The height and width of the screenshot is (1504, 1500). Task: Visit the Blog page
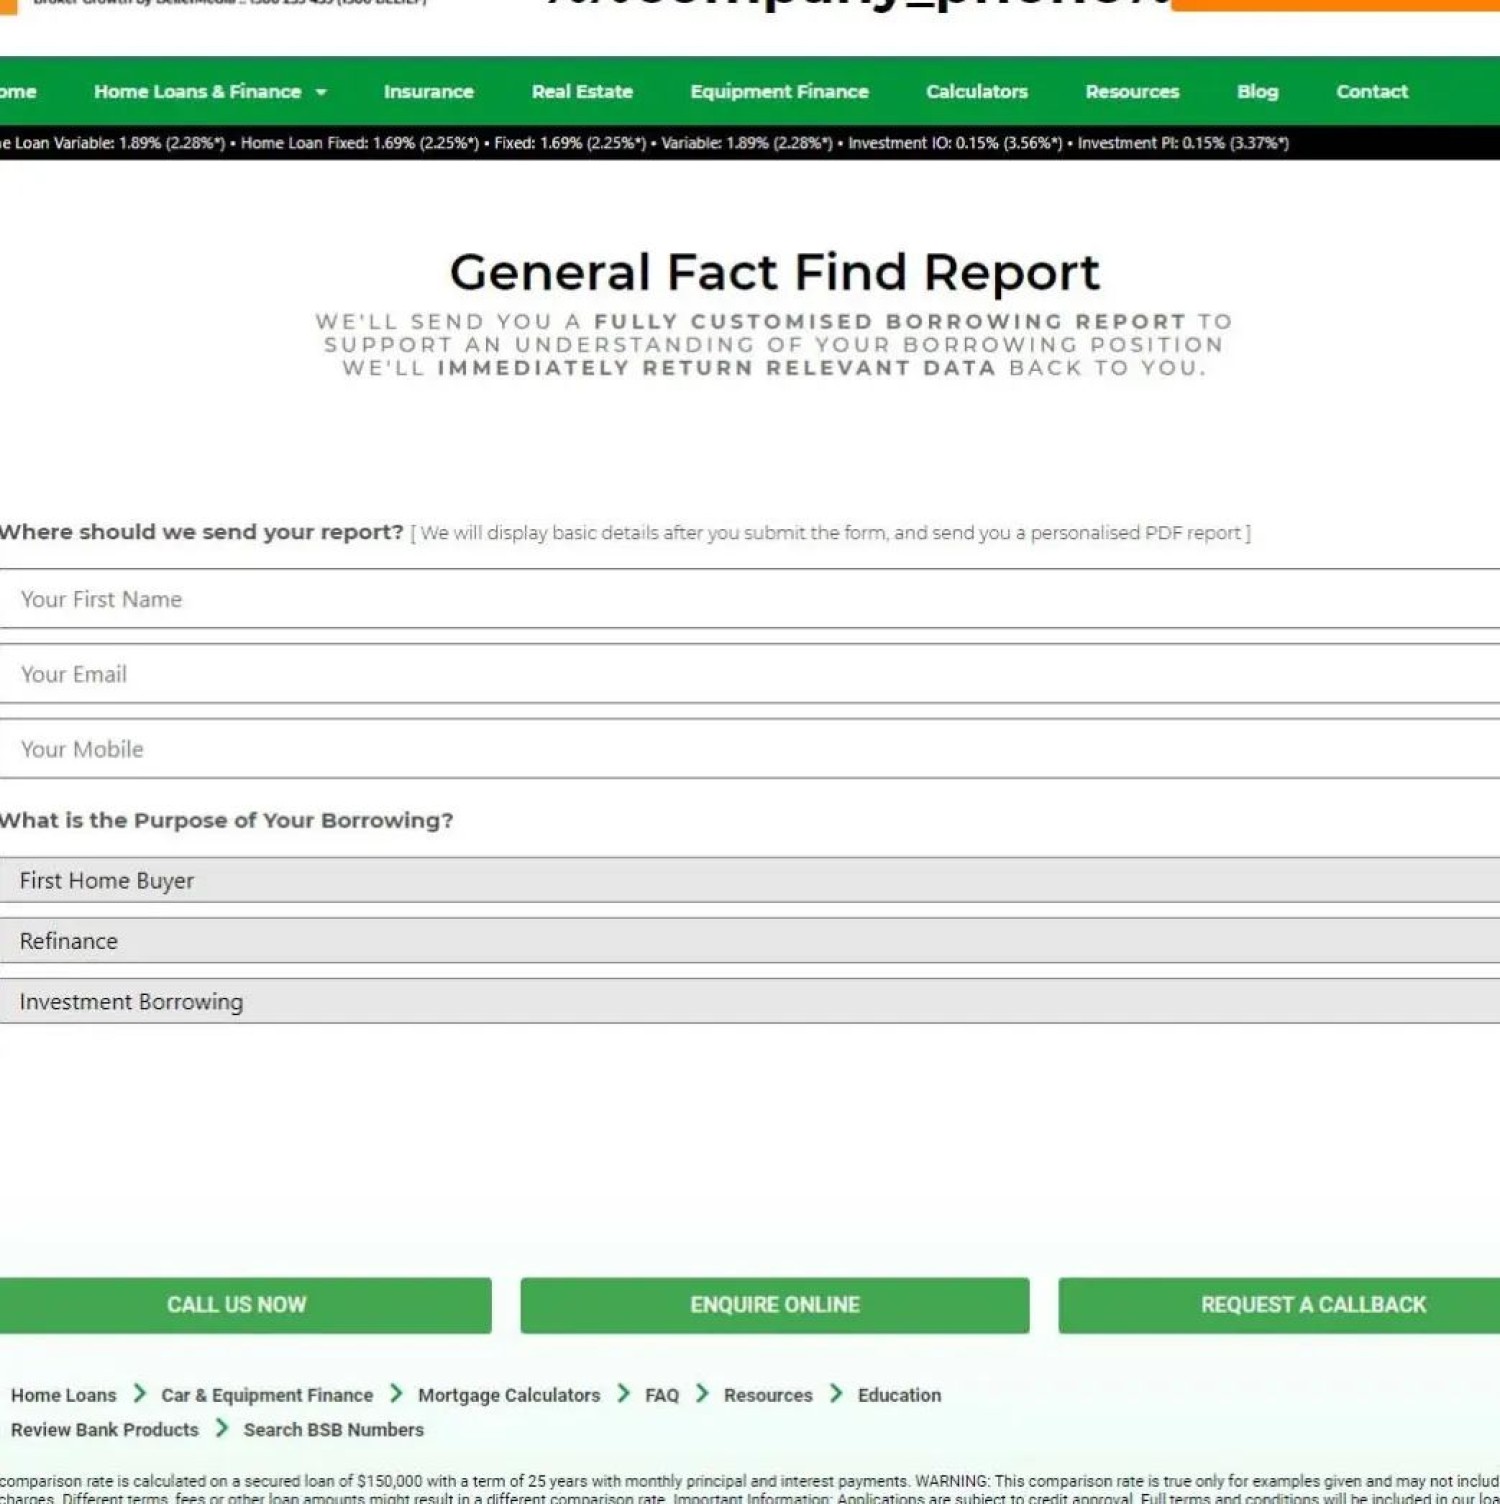1257,92
